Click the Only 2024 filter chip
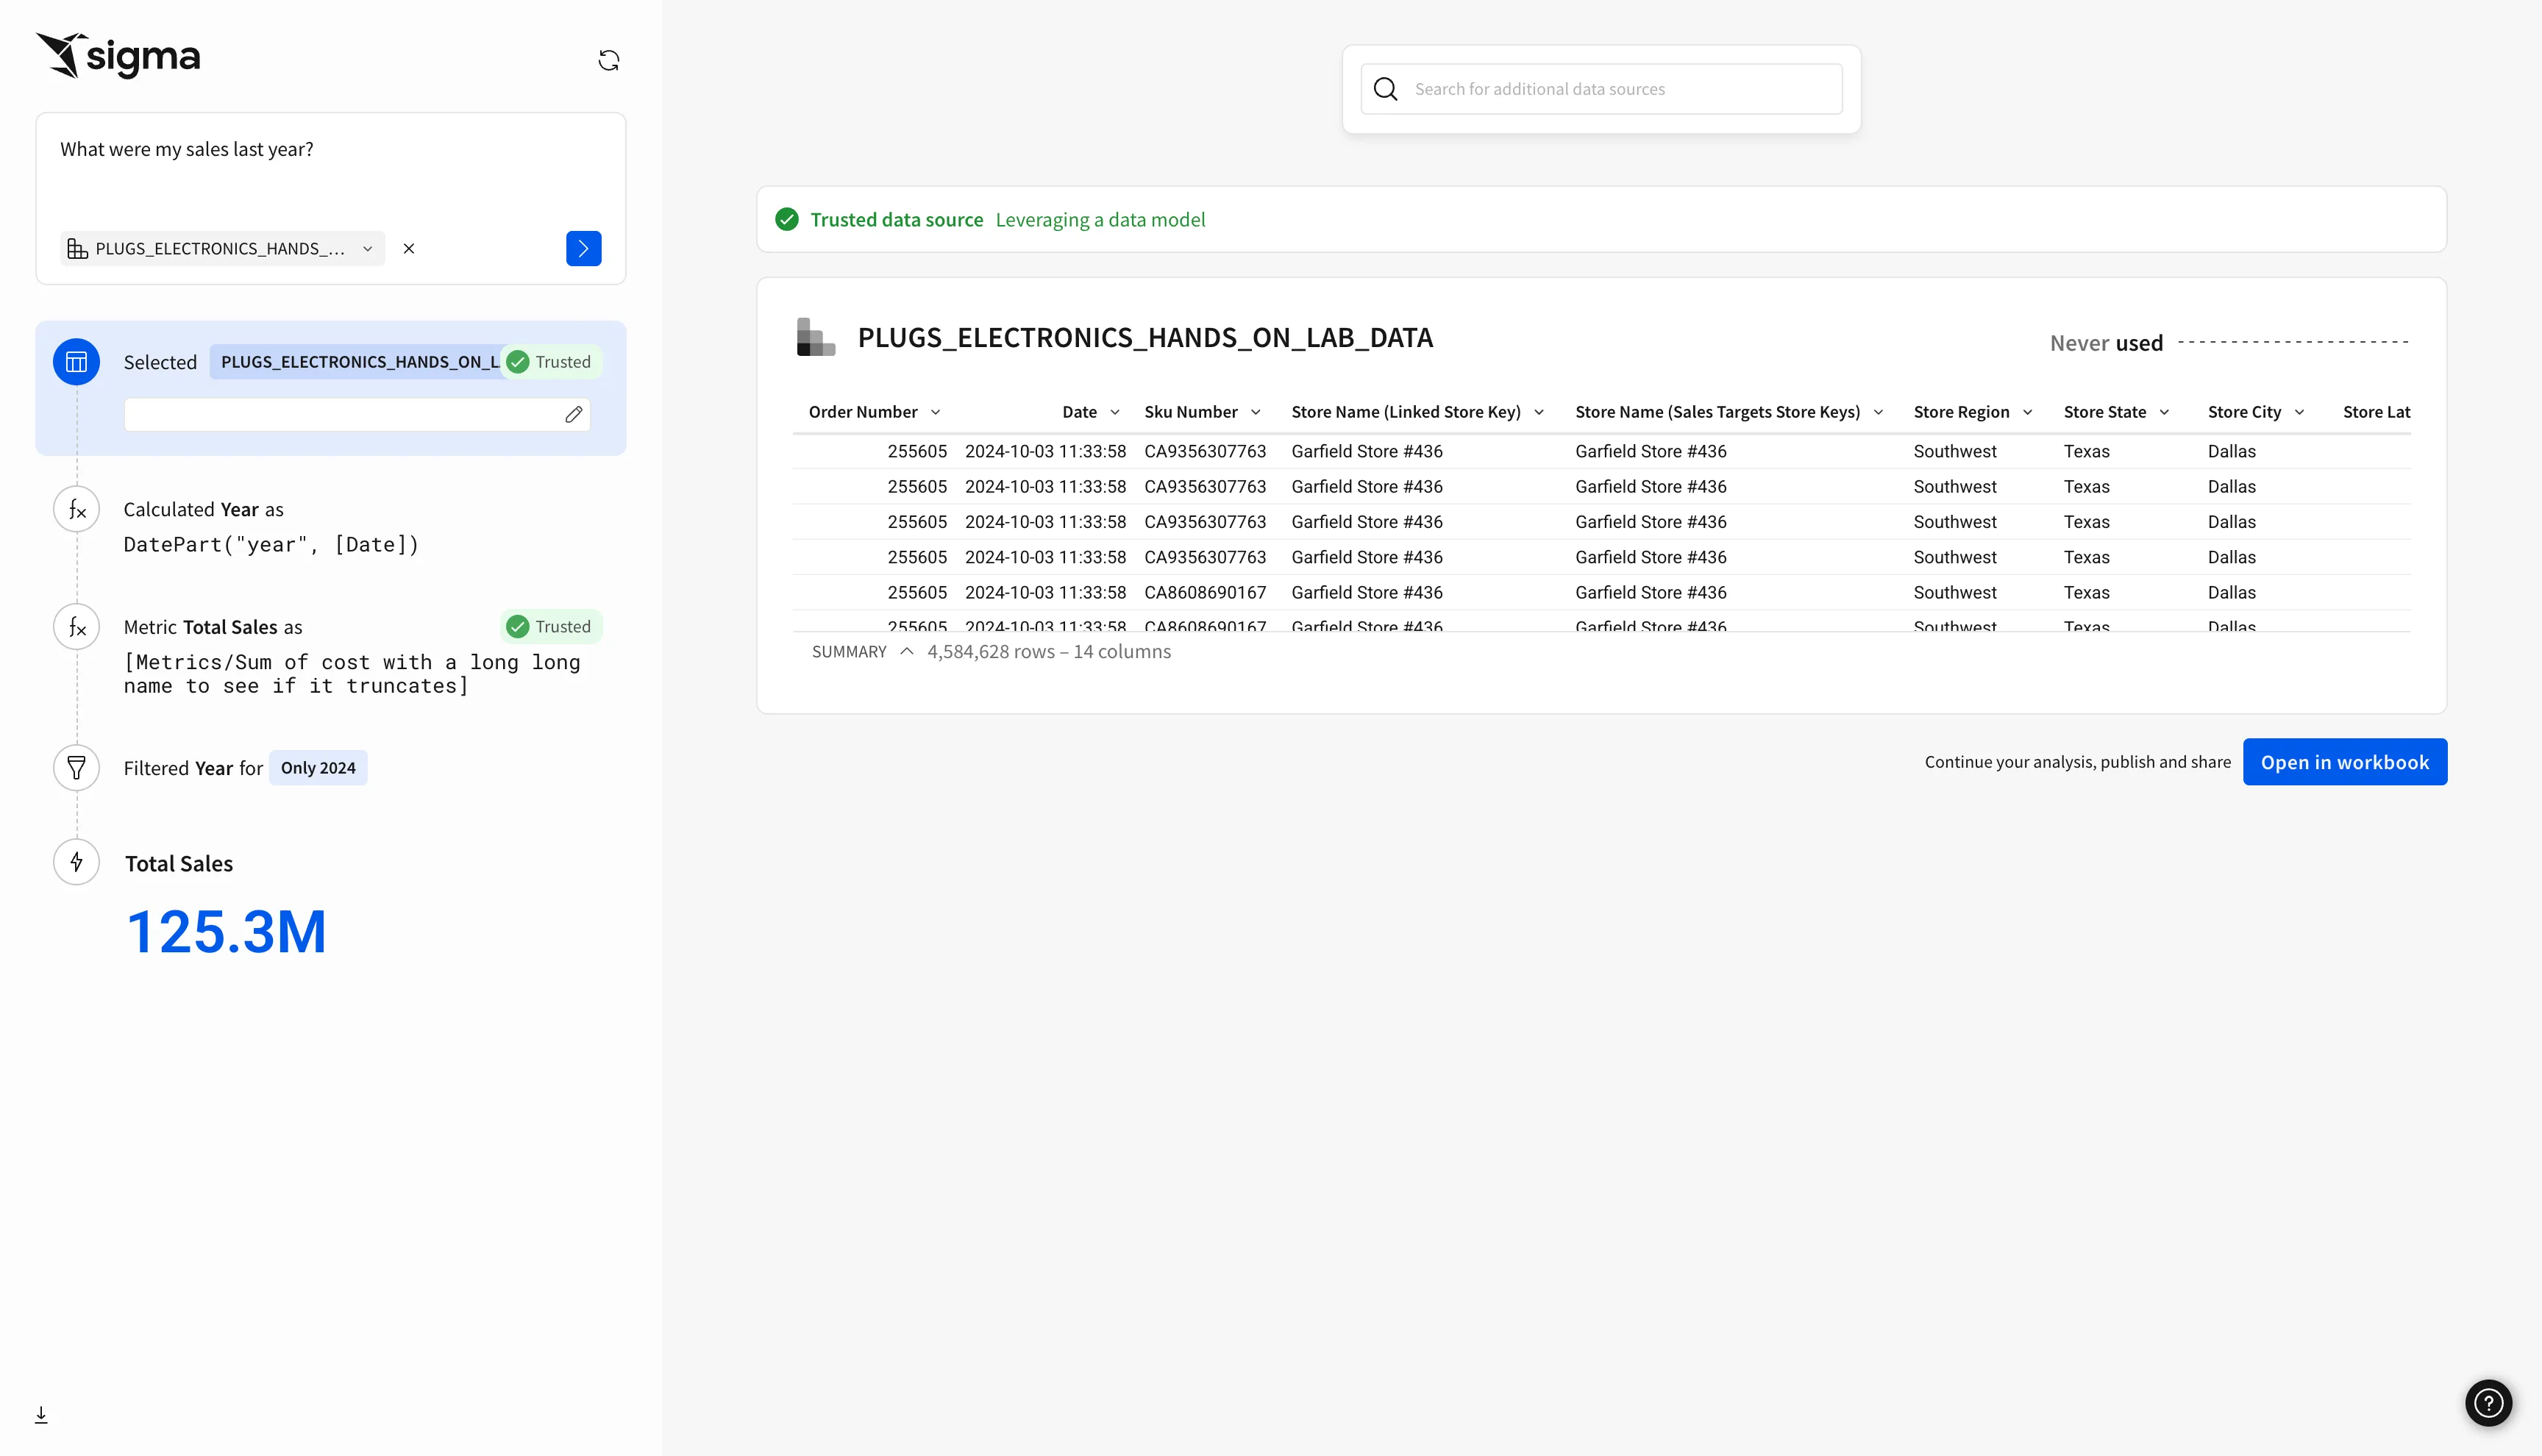The width and height of the screenshot is (2542, 1456). (318, 768)
